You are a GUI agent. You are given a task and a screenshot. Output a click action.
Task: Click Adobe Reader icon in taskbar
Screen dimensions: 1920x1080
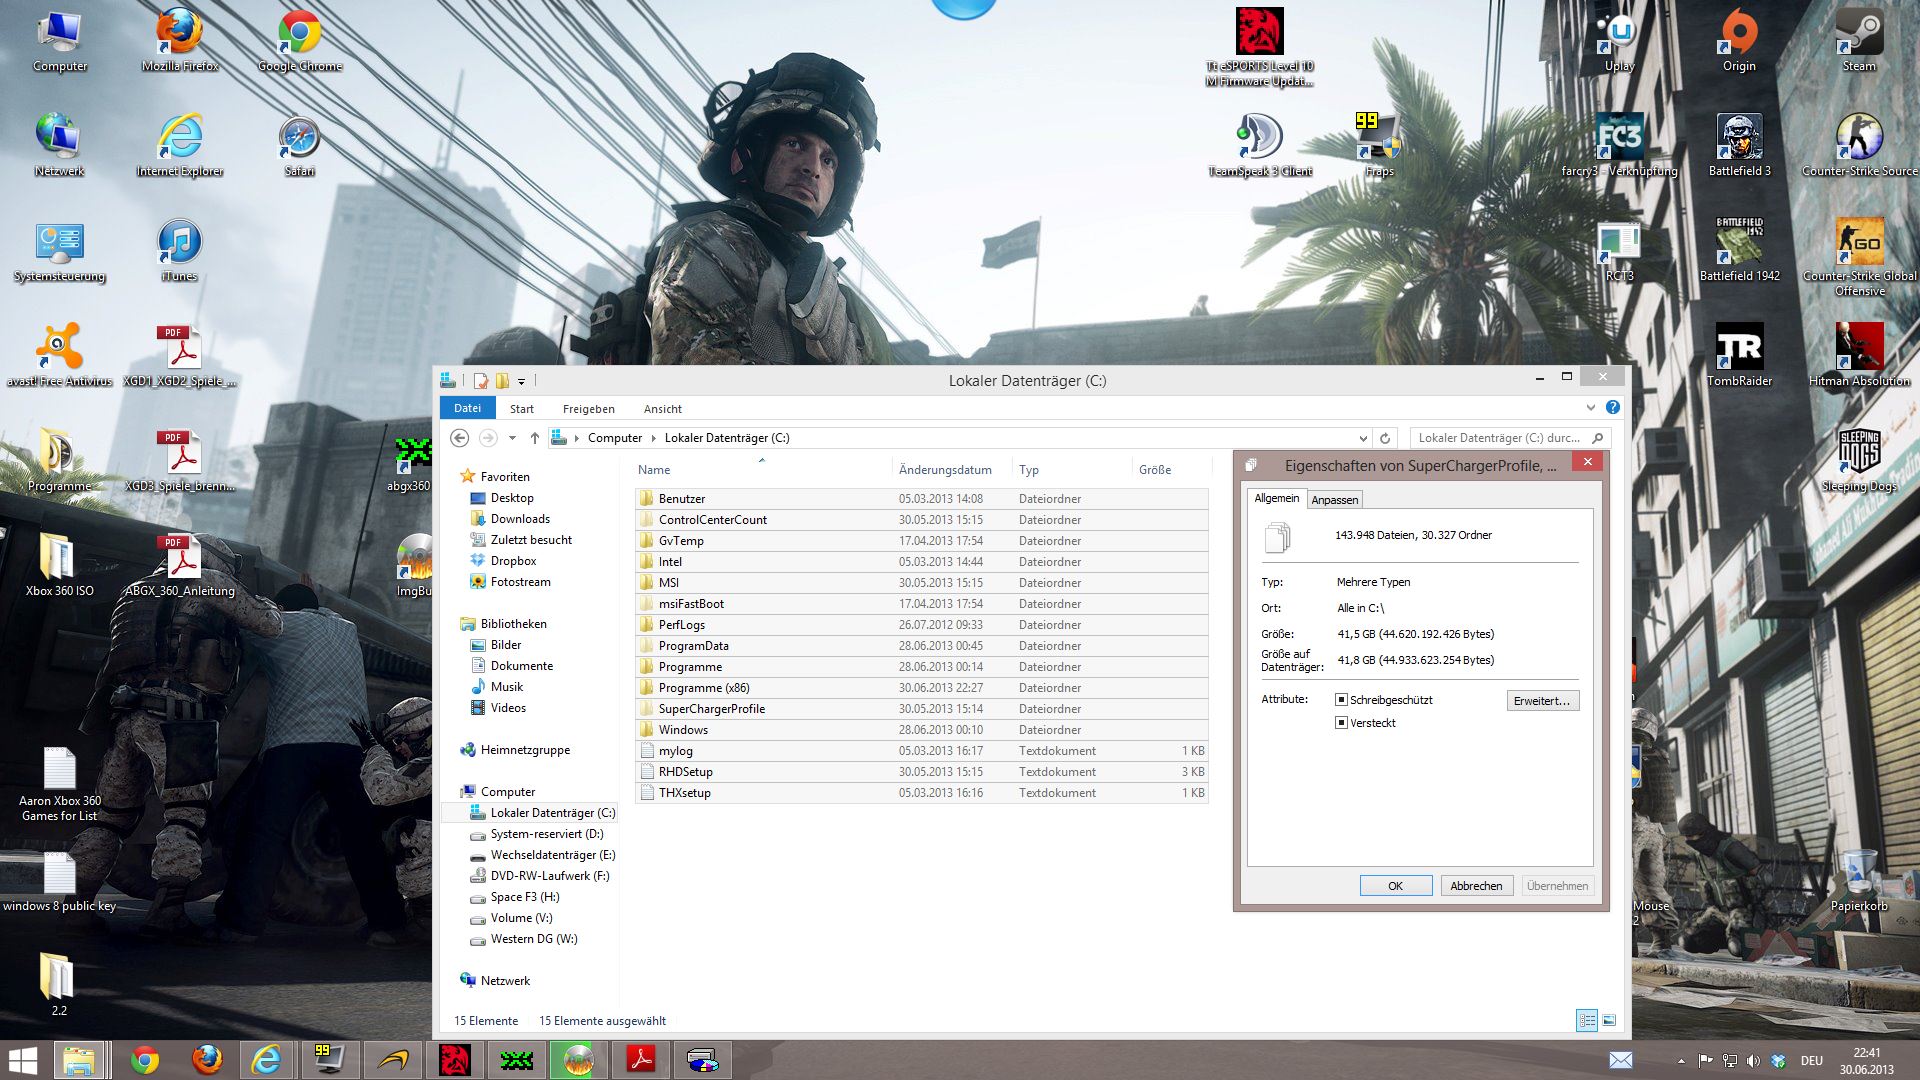pyautogui.click(x=640, y=1060)
